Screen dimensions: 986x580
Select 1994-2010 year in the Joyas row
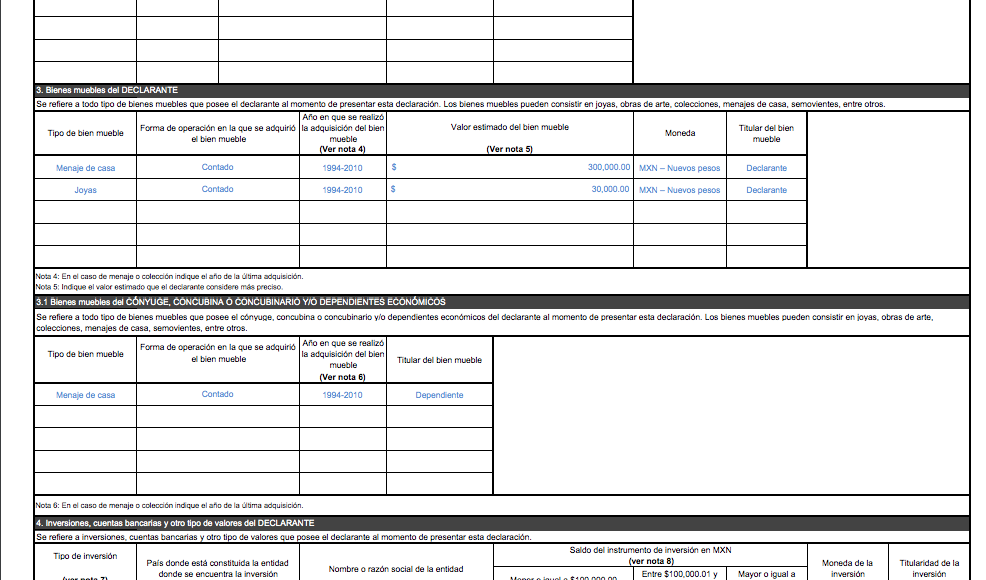point(343,190)
